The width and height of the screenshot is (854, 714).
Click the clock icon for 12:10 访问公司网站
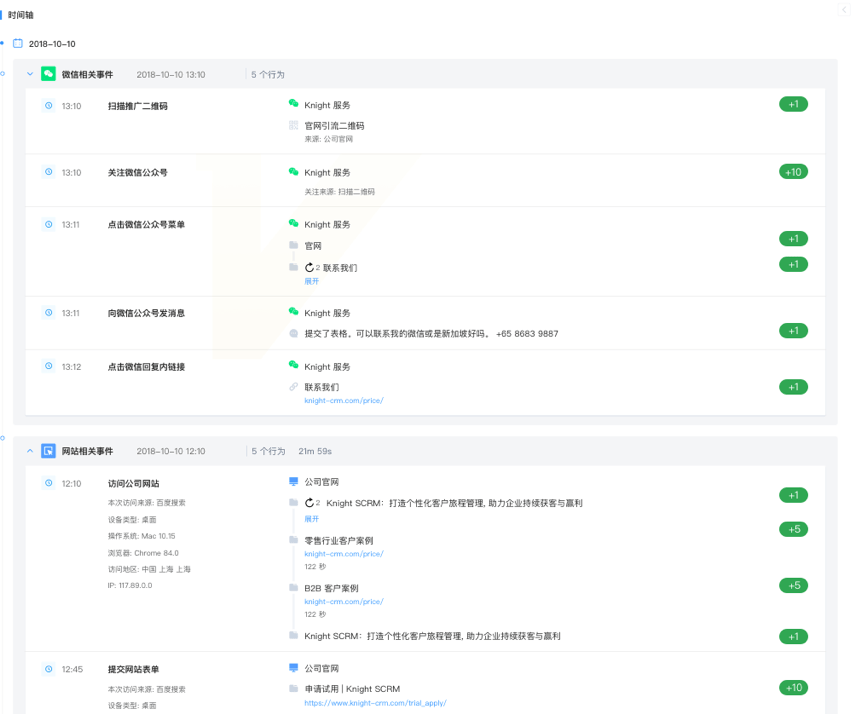49,483
